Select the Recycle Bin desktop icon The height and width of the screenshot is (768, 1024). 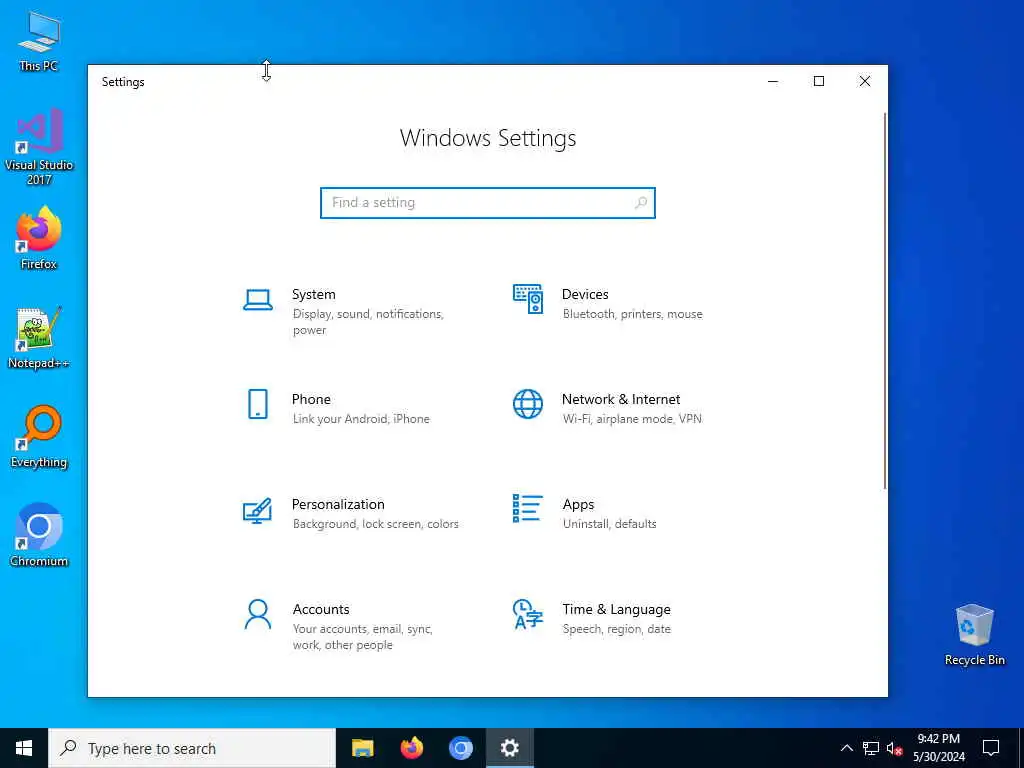974,635
